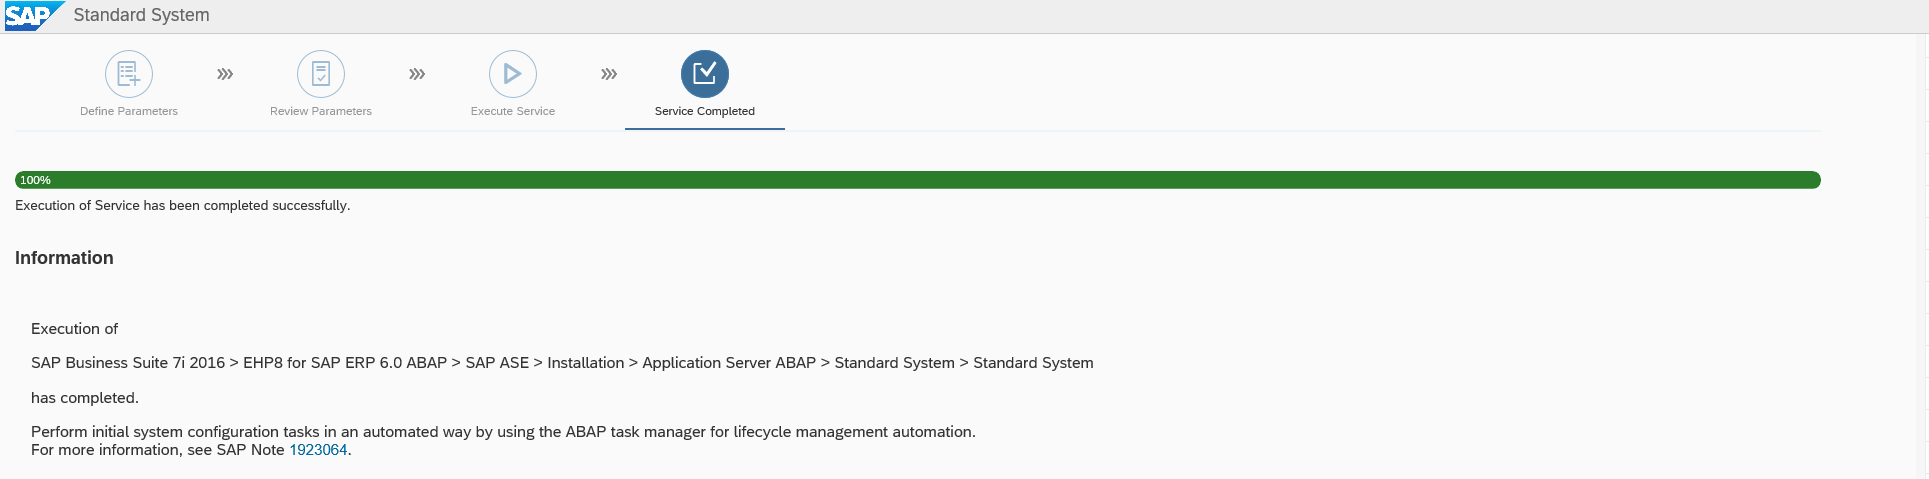Click the 'has completed.' text
The height and width of the screenshot is (479, 1929).
pyautogui.click(x=85, y=398)
